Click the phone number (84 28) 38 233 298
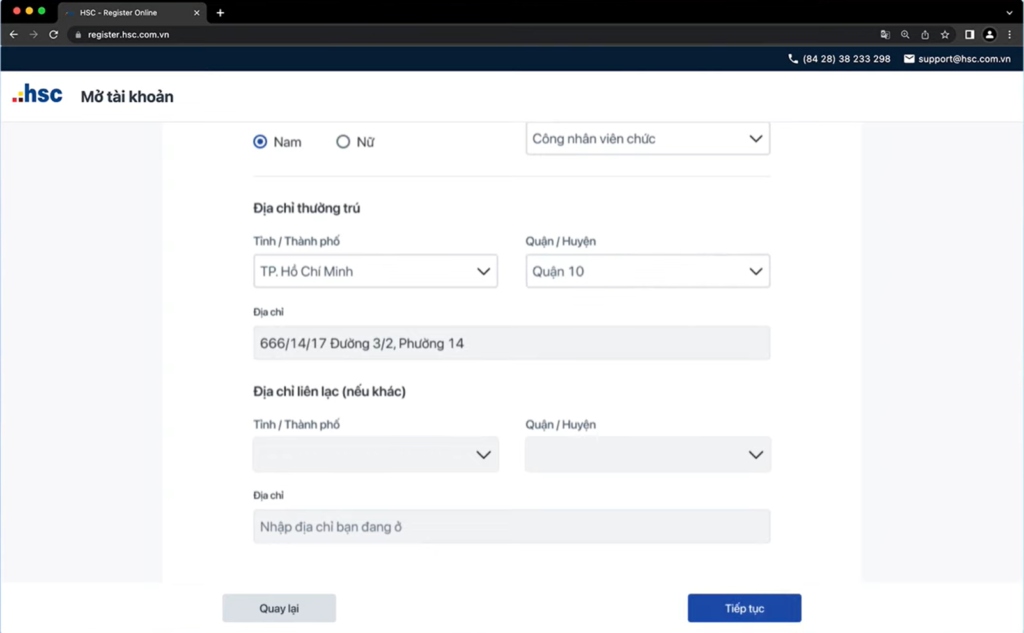Viewport: 1024px width, 633px height. (x=846, y=59)
